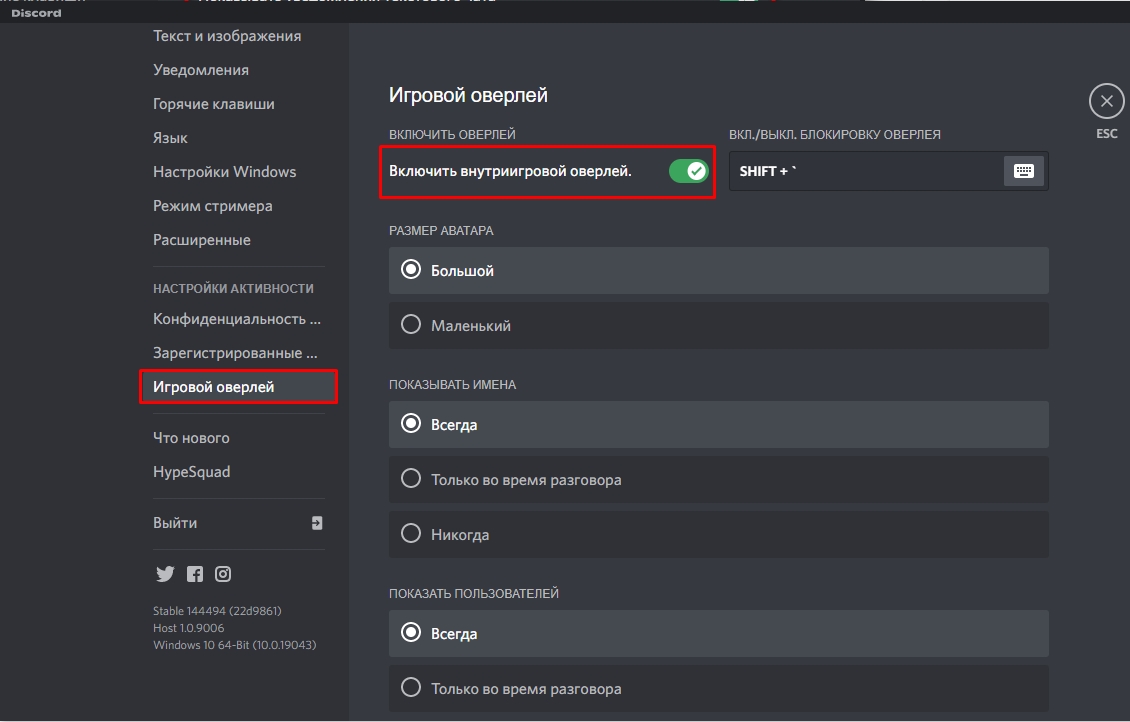The height and width of the screenshot is (722, 1130).
Task: Open Уведомления settings section
Action: [x=201, y=70]
